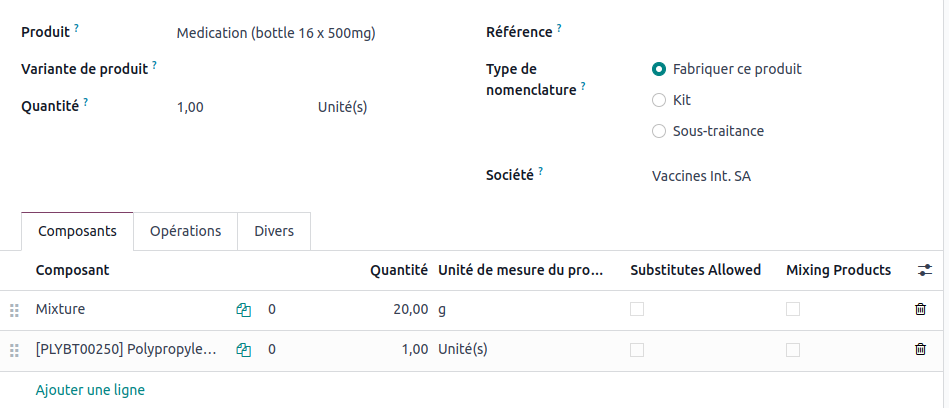Select Fabriquer ce produit radio option
The height and width of the screenshot is (408, 949).
(659, 69)
